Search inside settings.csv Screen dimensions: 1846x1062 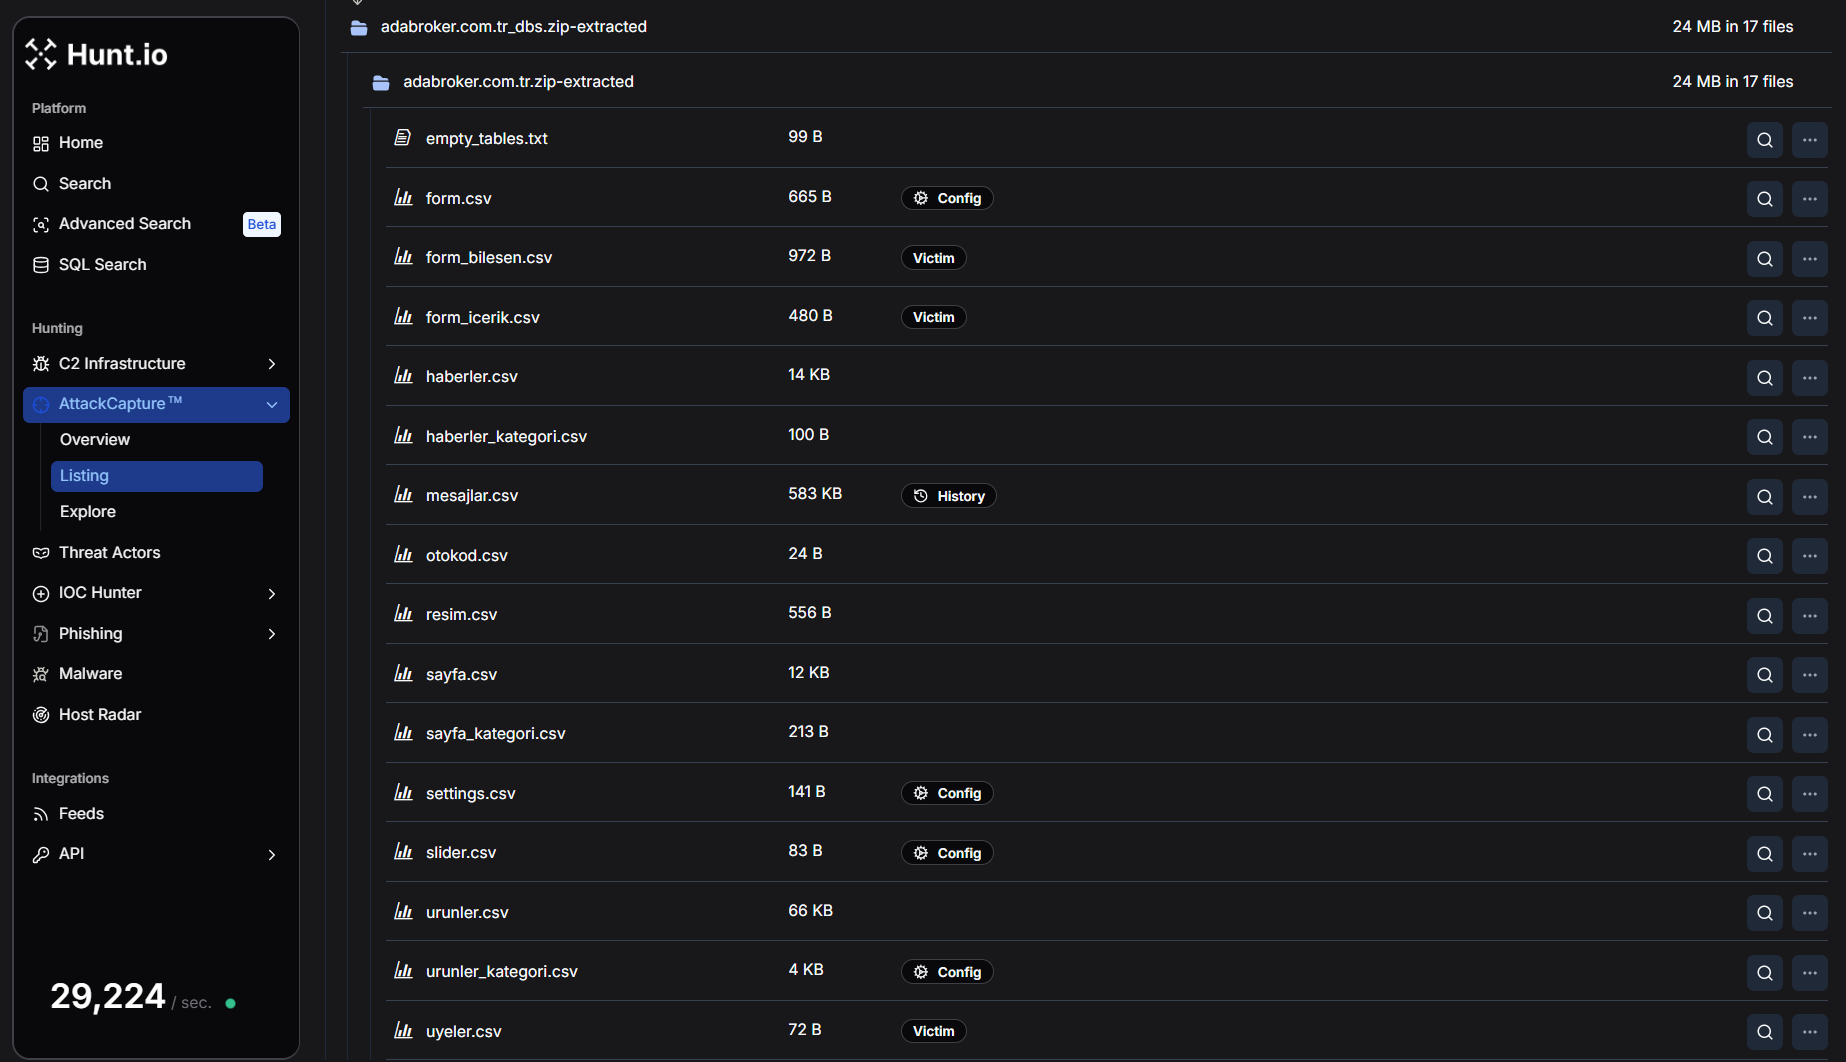pyautogui.click(x=1765, y=794)
